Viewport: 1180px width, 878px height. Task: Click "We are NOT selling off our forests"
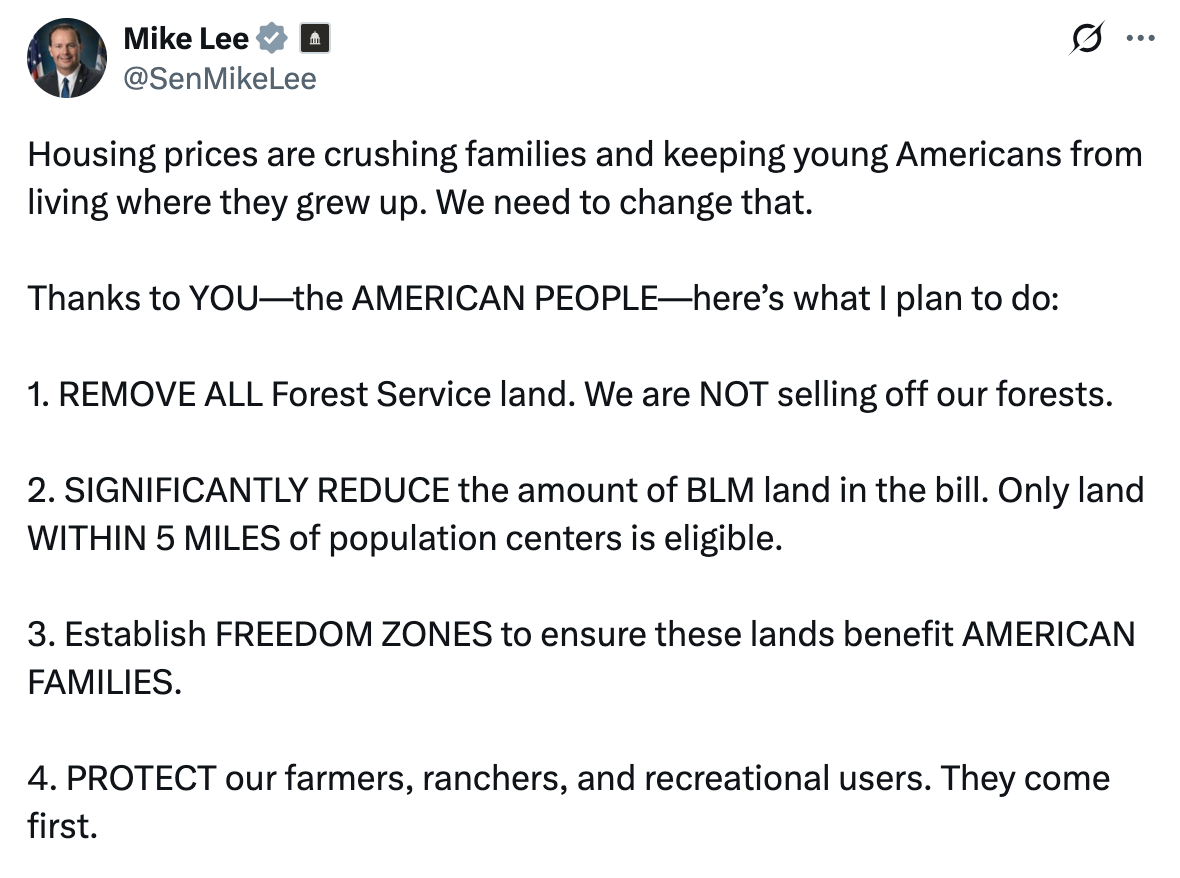848,394
